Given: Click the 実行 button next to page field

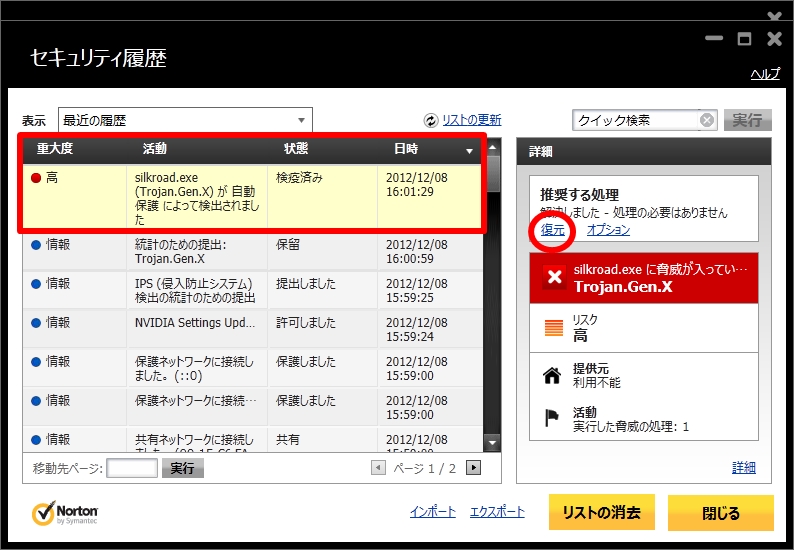Looking at the screenshot, I should click(183, 468).
